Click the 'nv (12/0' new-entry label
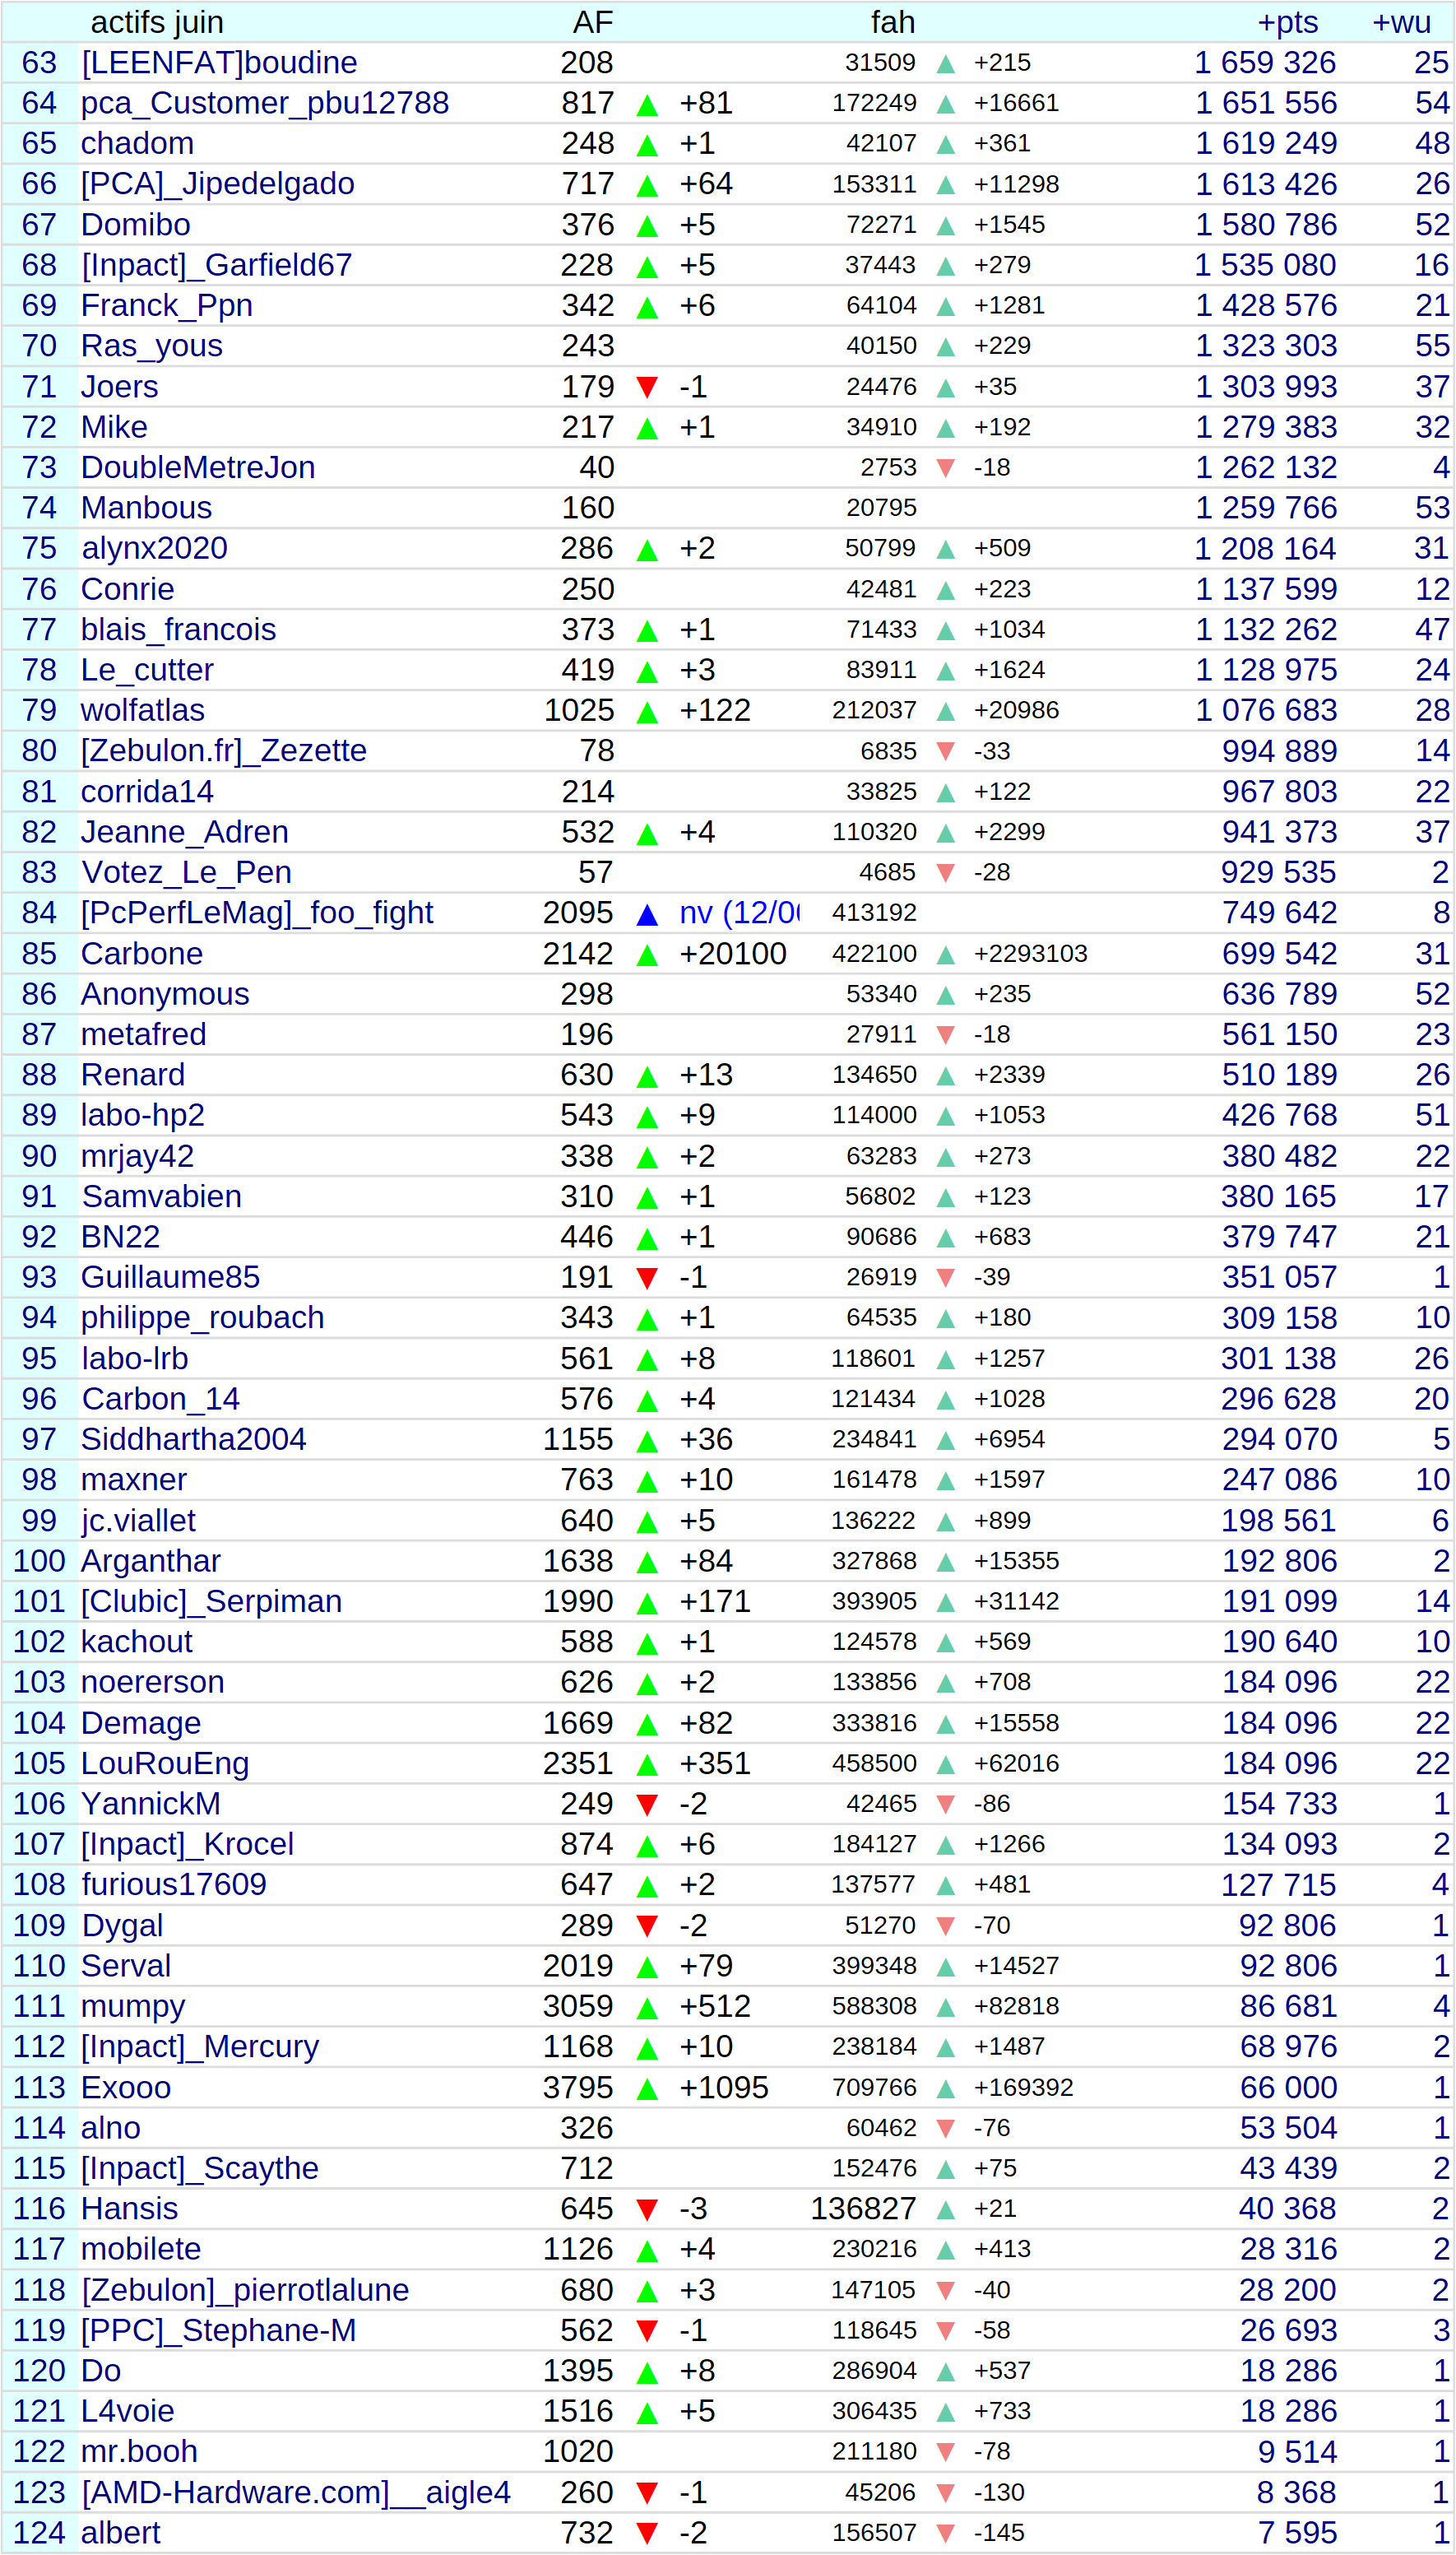1456x2555 pixels. coord(739,913)
